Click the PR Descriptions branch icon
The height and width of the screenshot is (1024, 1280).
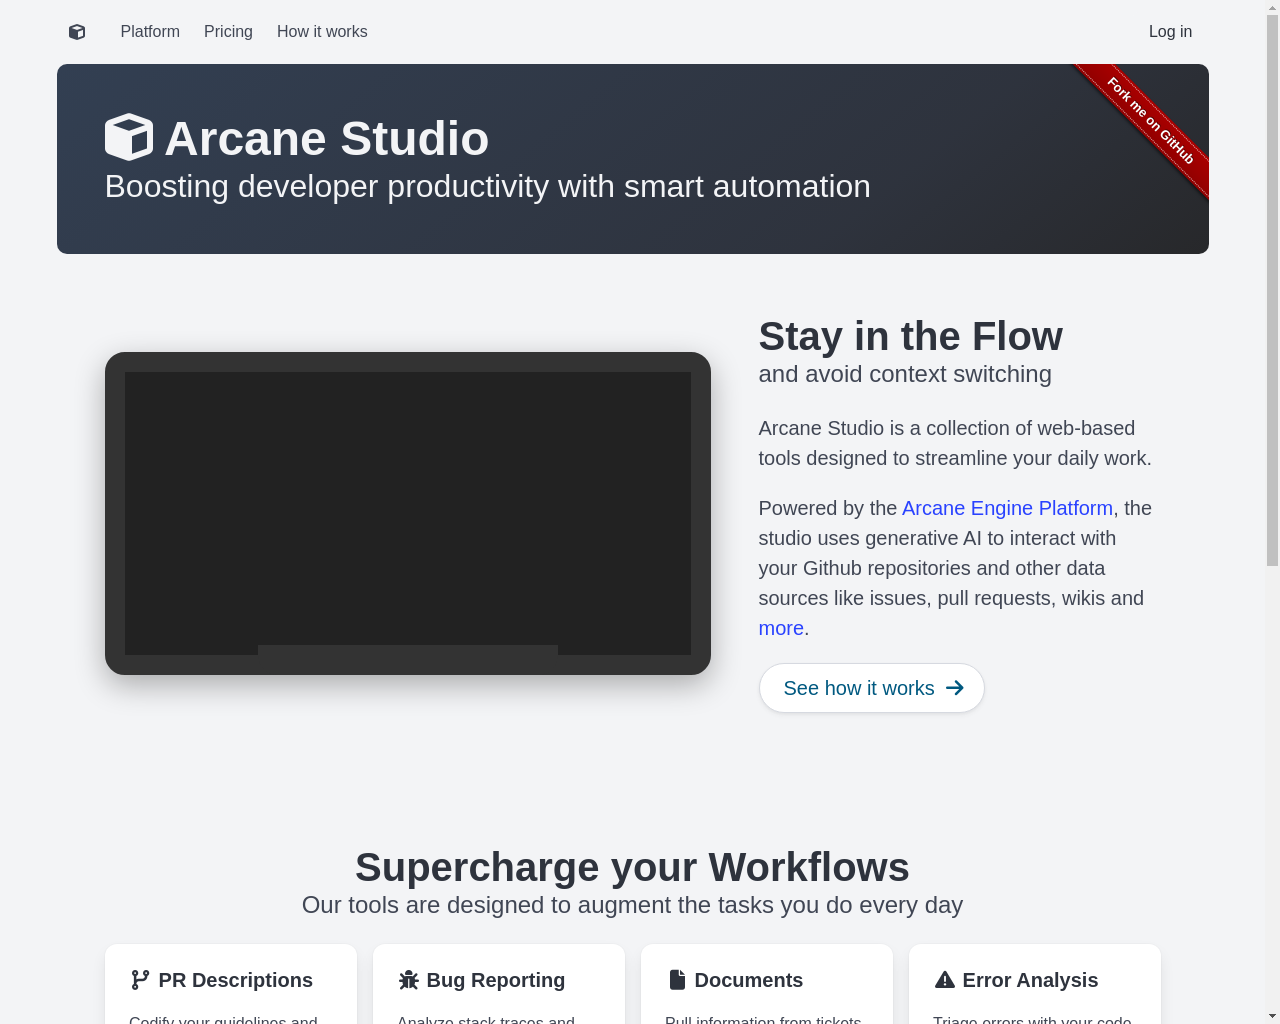click(x=140, y=980)
